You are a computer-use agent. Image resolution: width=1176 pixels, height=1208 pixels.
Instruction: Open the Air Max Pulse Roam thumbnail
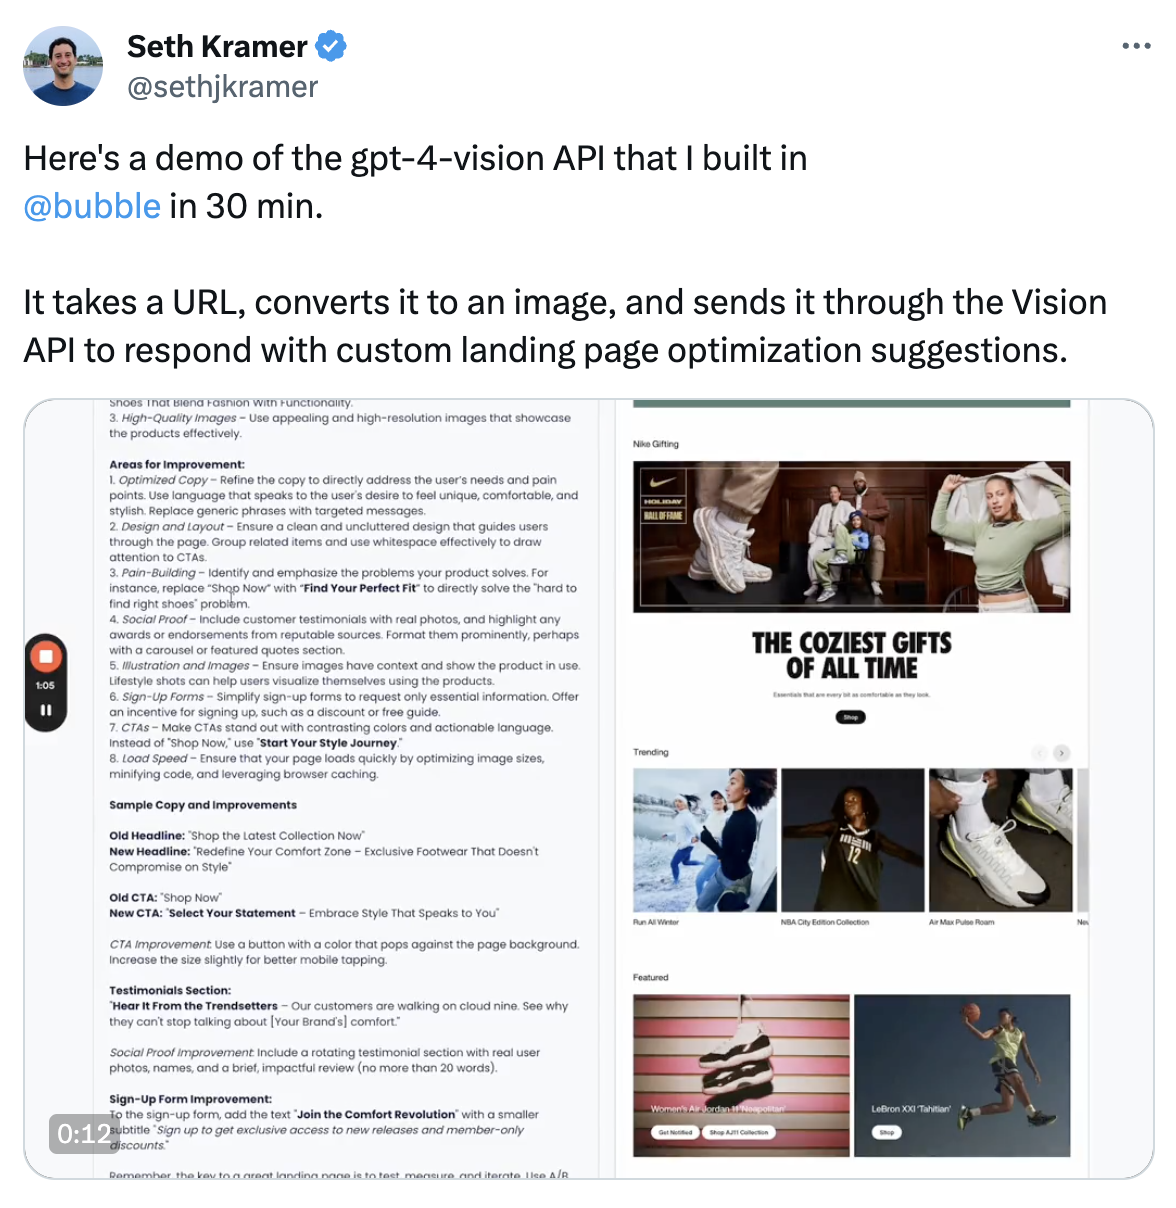pyautogui.click(x=1001, y=840)
